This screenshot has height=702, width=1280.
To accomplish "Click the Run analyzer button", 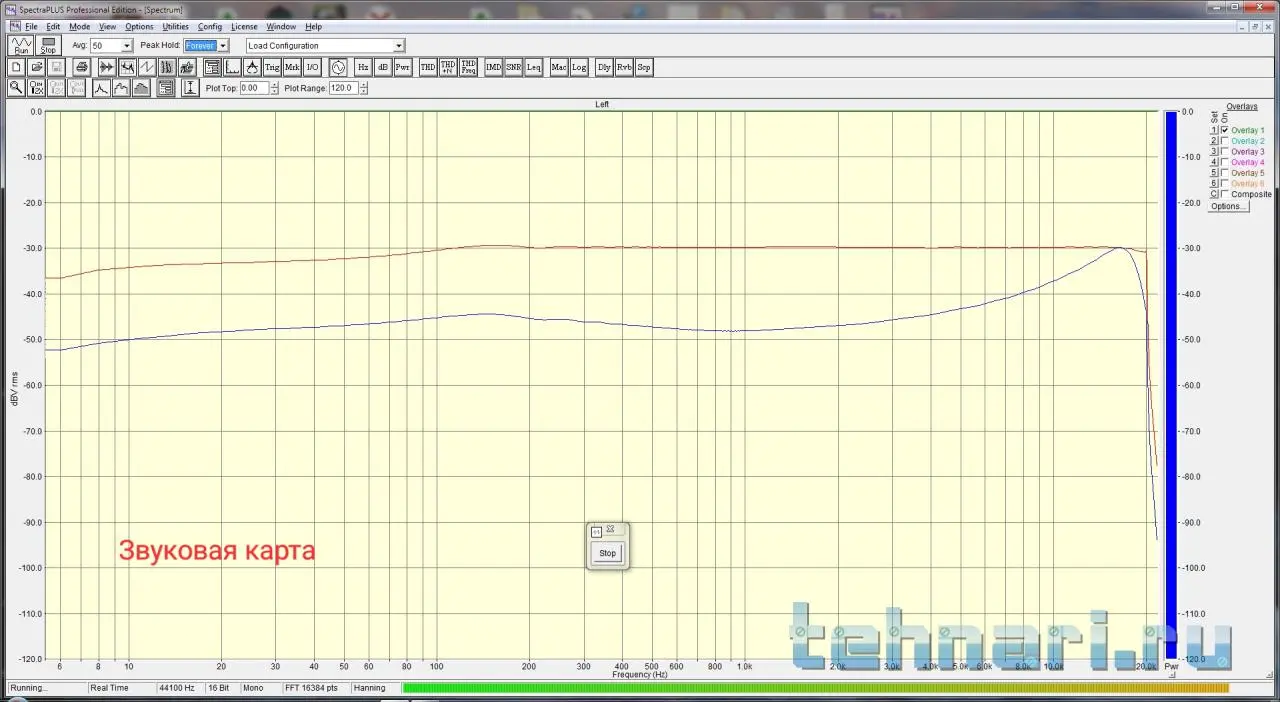I will tap(21, 45).
